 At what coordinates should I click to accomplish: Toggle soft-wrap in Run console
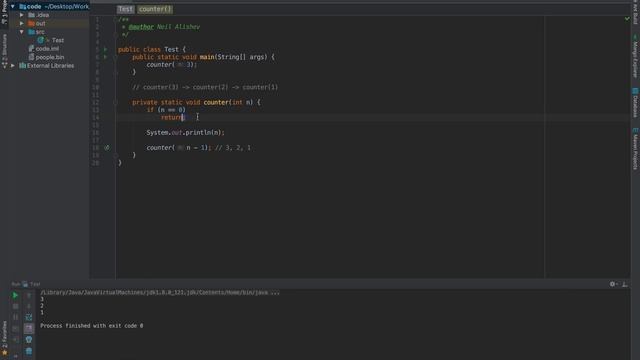click(29, 317)
